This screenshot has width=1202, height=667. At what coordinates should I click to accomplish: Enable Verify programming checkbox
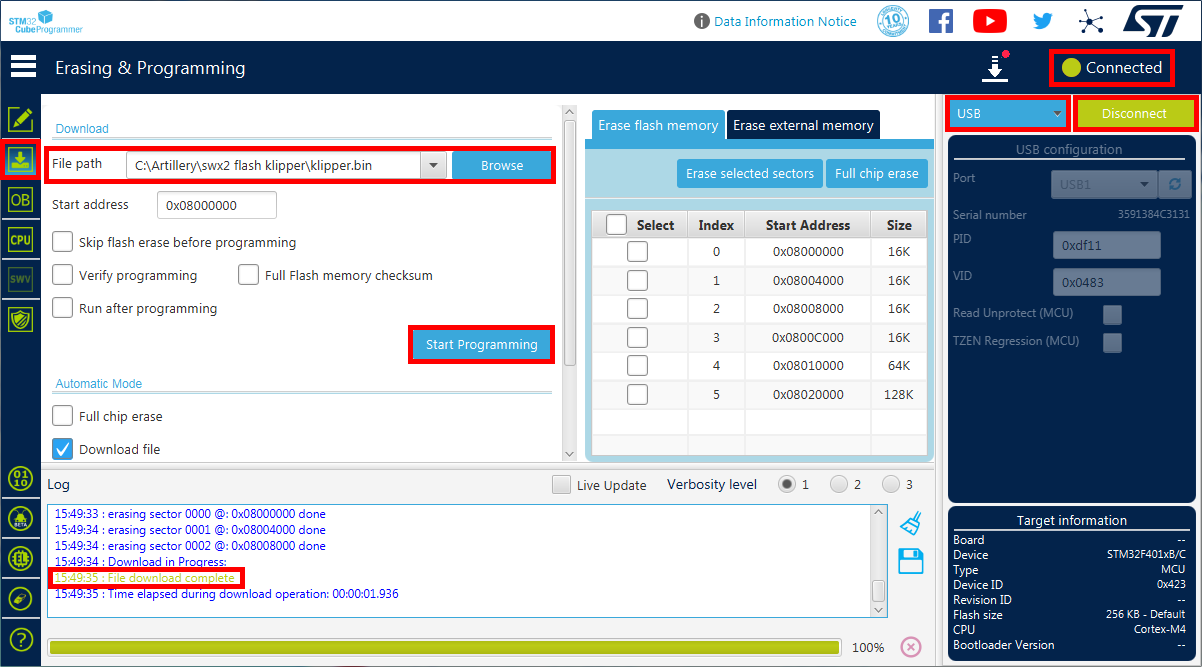click(63, 275)
